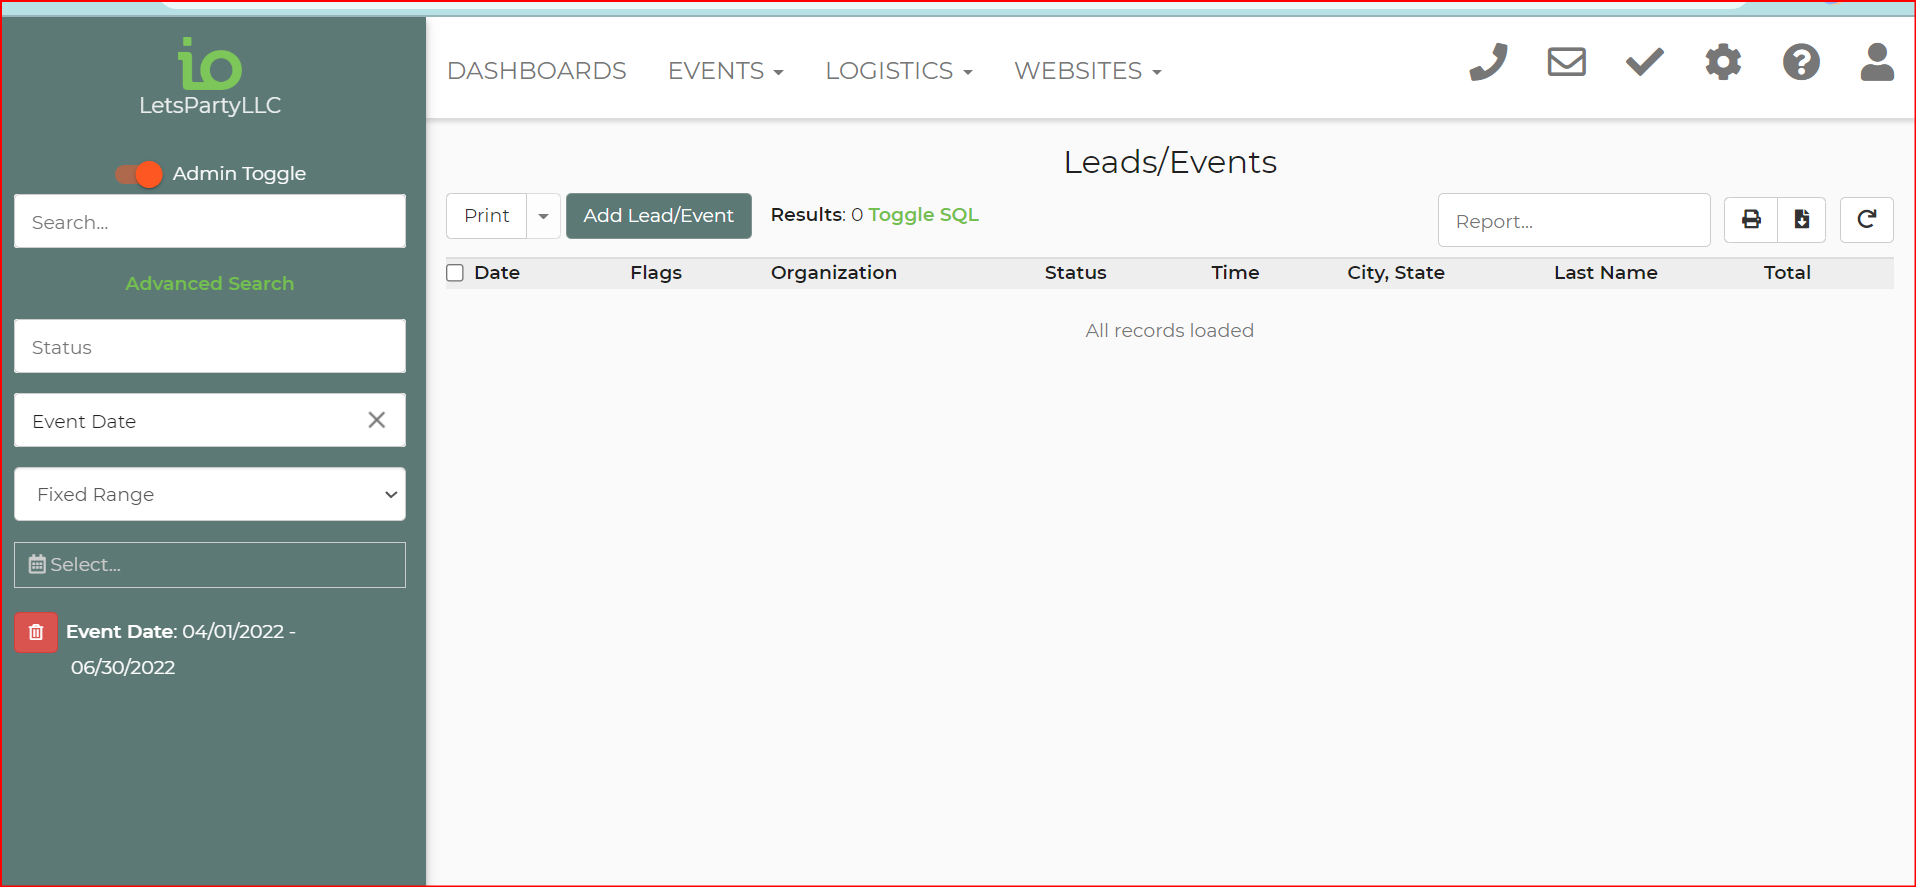The image size is (1916, 887).
Task: Click the Add Lead/Event button
Action: 658,216
